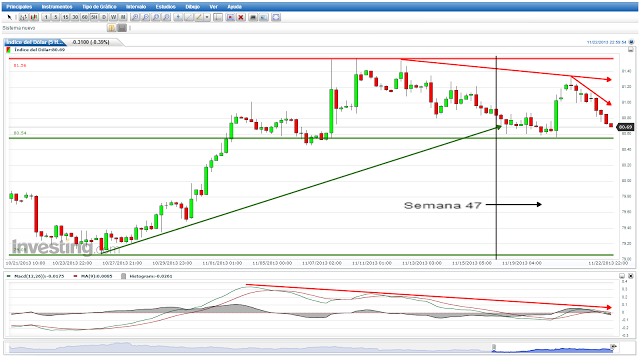Click the current price tag 80.69
Image resolution: width=640 pixels, height=360 pixels.
pos(625,127)
